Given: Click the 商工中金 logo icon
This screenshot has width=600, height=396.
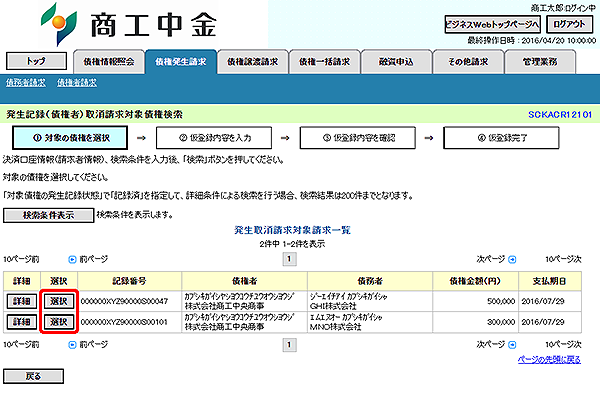Looking at the screenshot, I should click(x=59, y=24).
